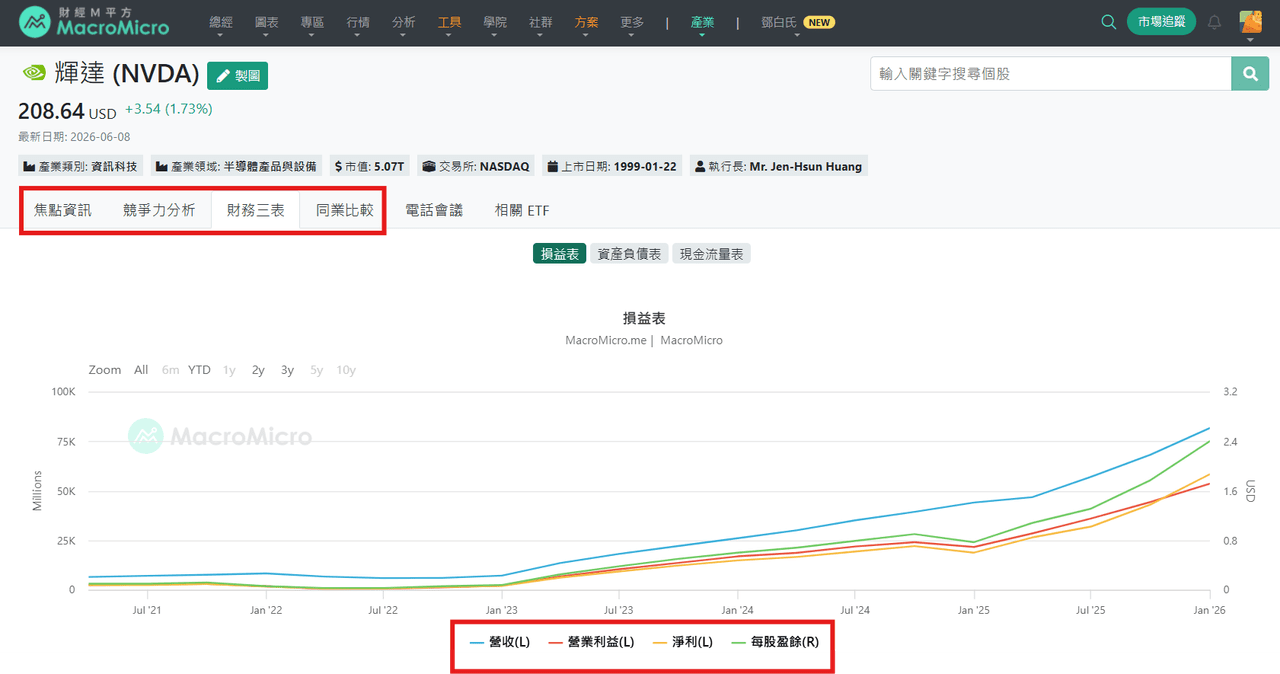Click the 損益表 chart title

[x=644, y=318]
